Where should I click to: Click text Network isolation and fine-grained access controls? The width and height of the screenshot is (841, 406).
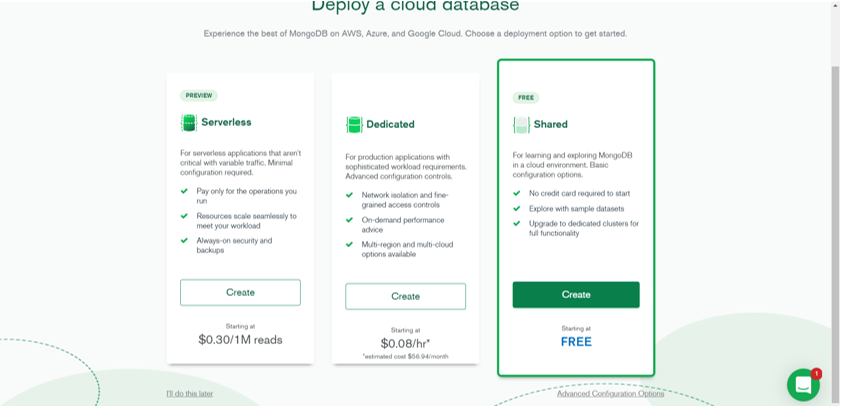pos(405,200)
